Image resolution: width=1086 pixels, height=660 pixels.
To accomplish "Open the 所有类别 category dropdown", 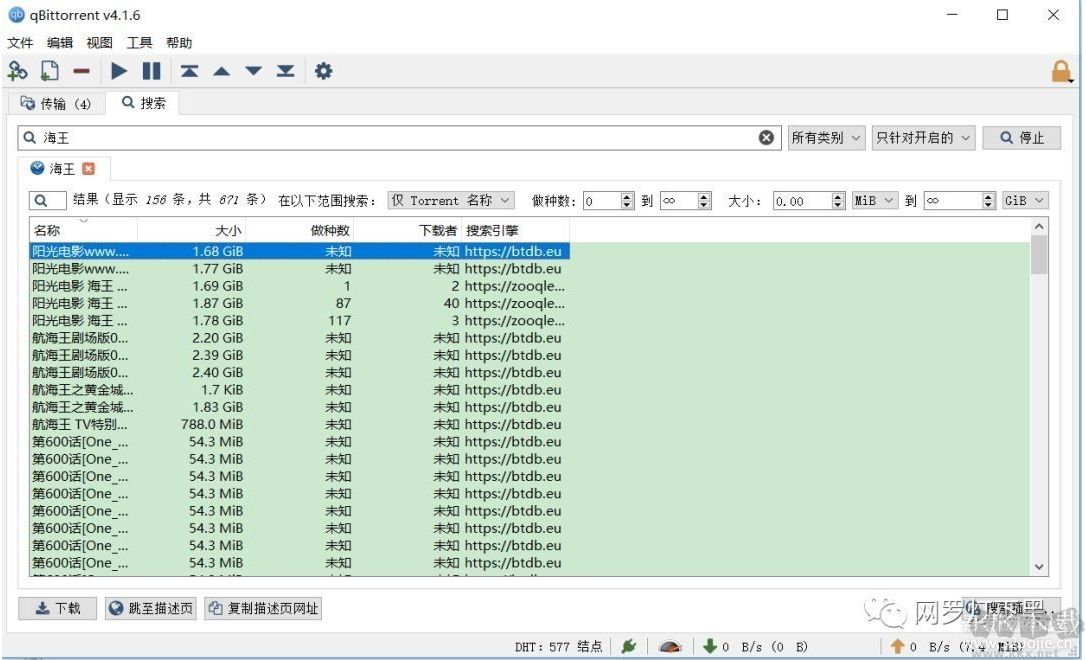I will click(826, 138).
